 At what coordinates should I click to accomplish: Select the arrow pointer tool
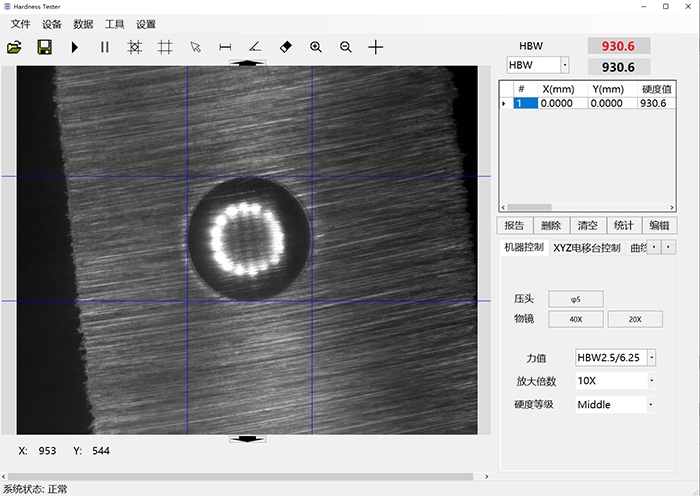point(196,47)
